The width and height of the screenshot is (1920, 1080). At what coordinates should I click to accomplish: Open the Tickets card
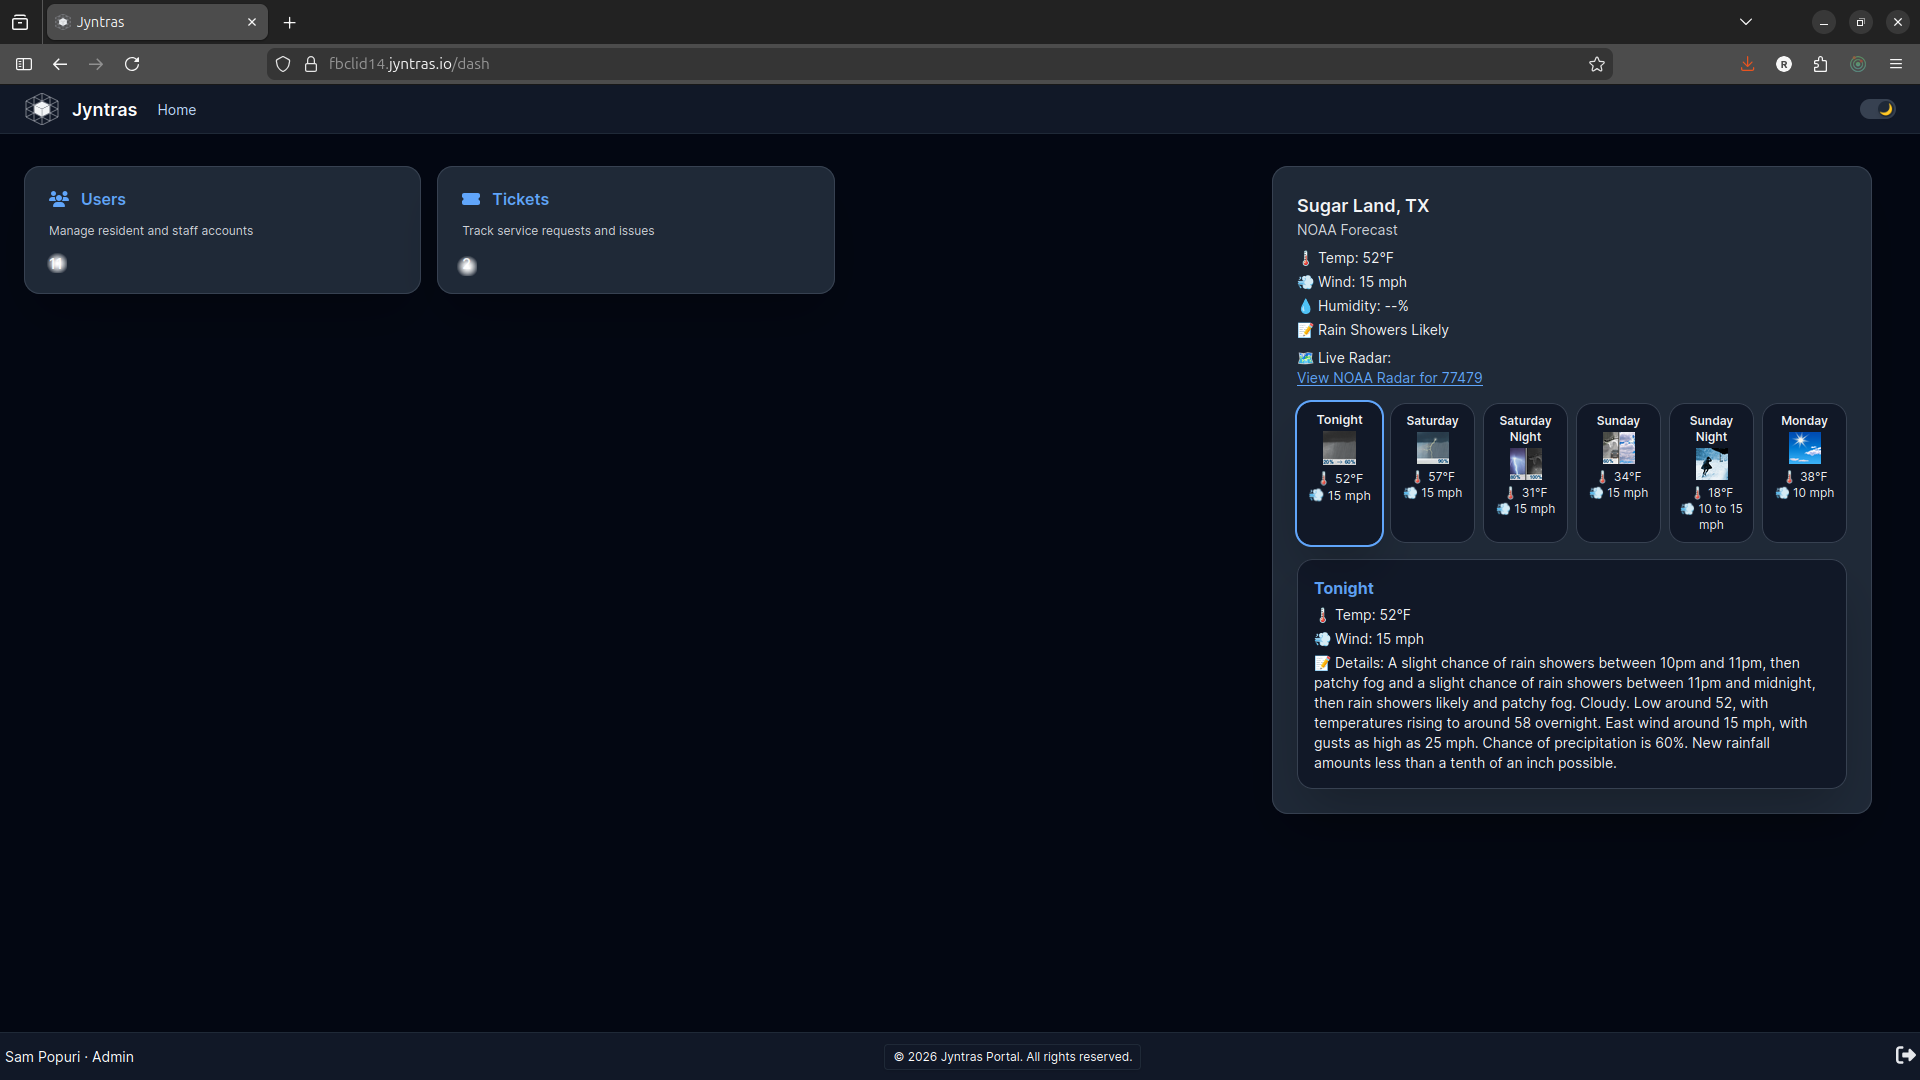pyautogui.click(x=635, y=230)
